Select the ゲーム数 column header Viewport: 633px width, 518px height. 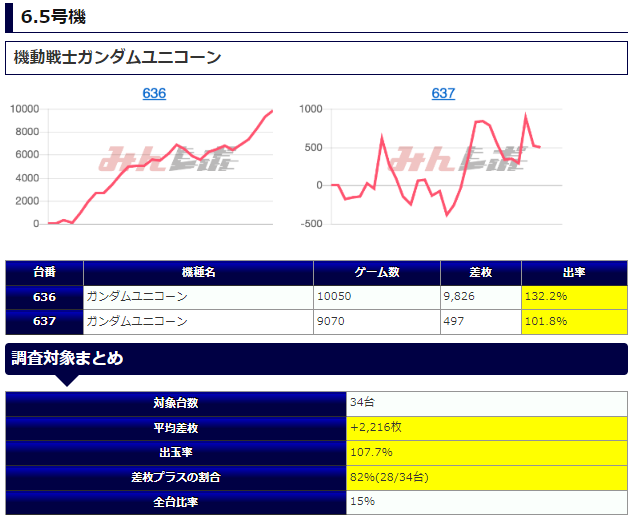pos(377,273)
